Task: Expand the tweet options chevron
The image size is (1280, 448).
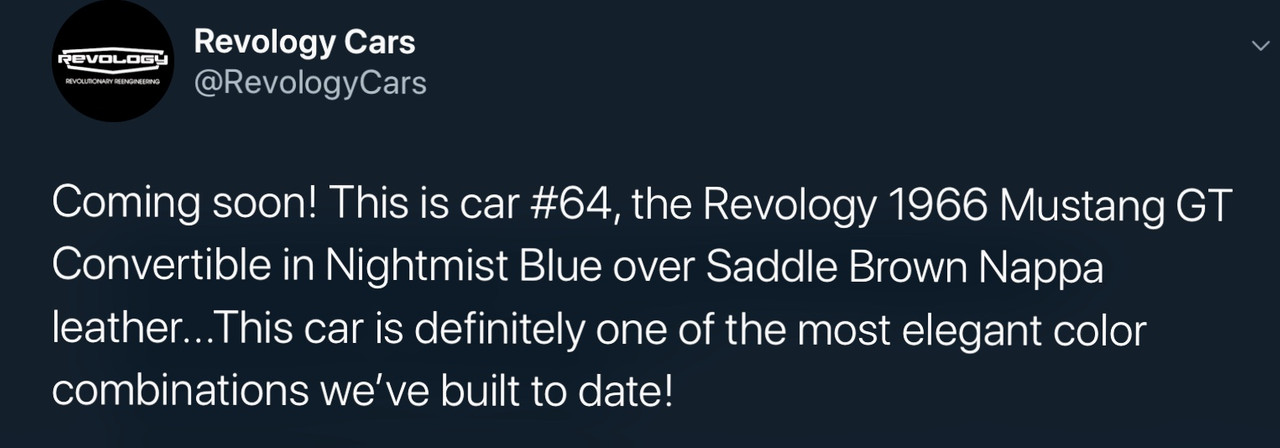Action: tap(1261, 45)
